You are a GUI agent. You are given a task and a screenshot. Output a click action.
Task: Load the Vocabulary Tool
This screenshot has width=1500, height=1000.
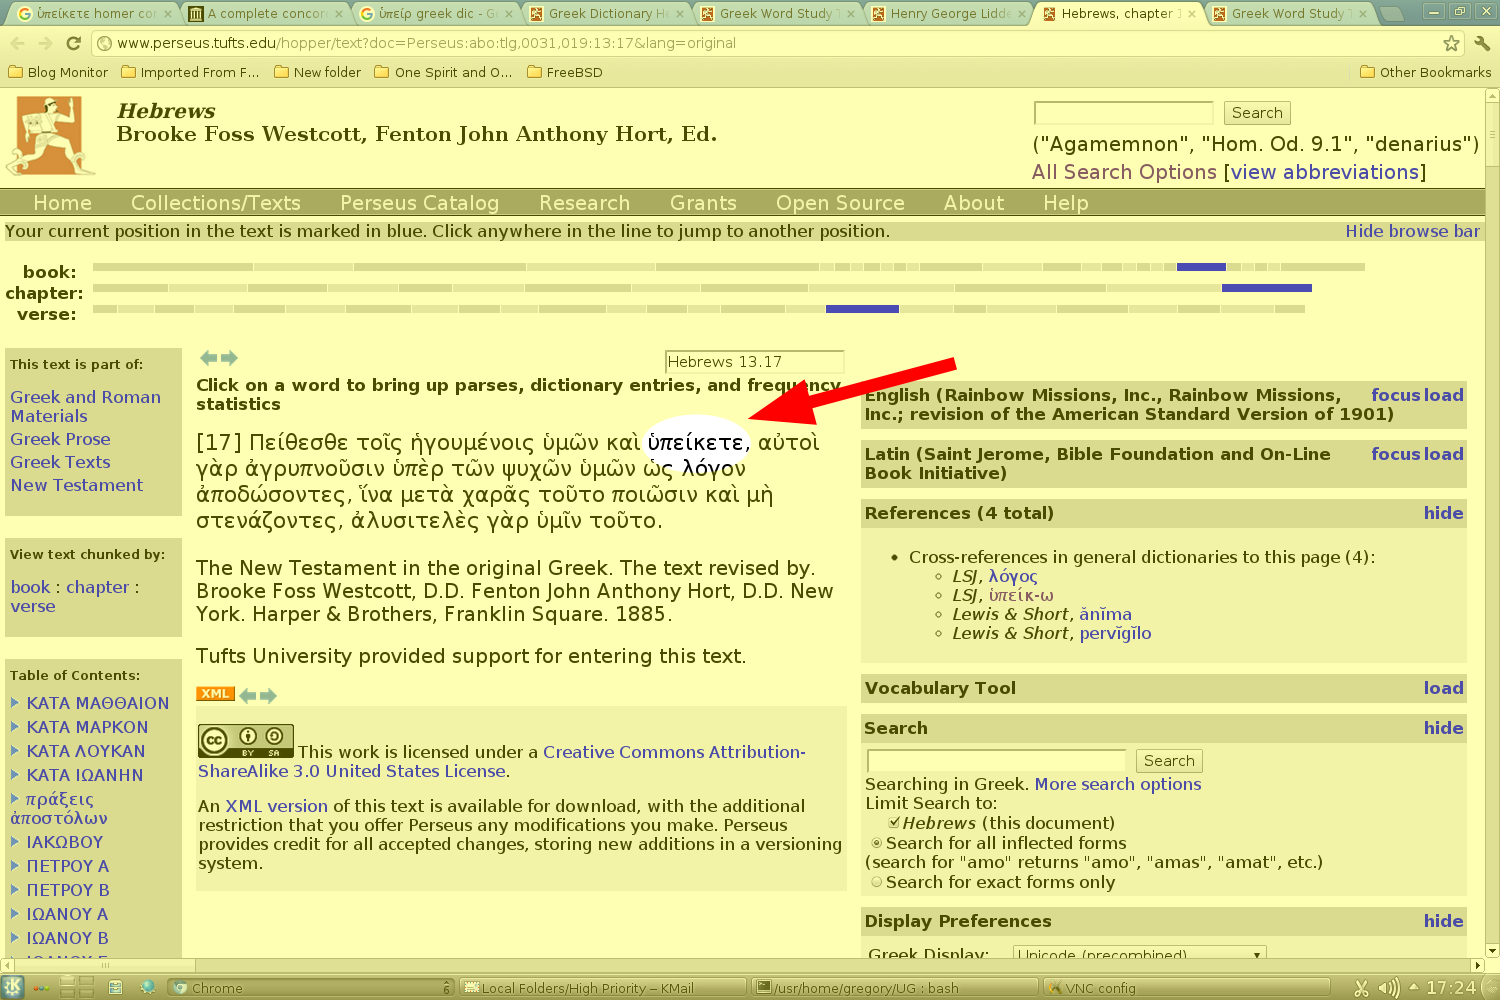(x=1444, y=688)
